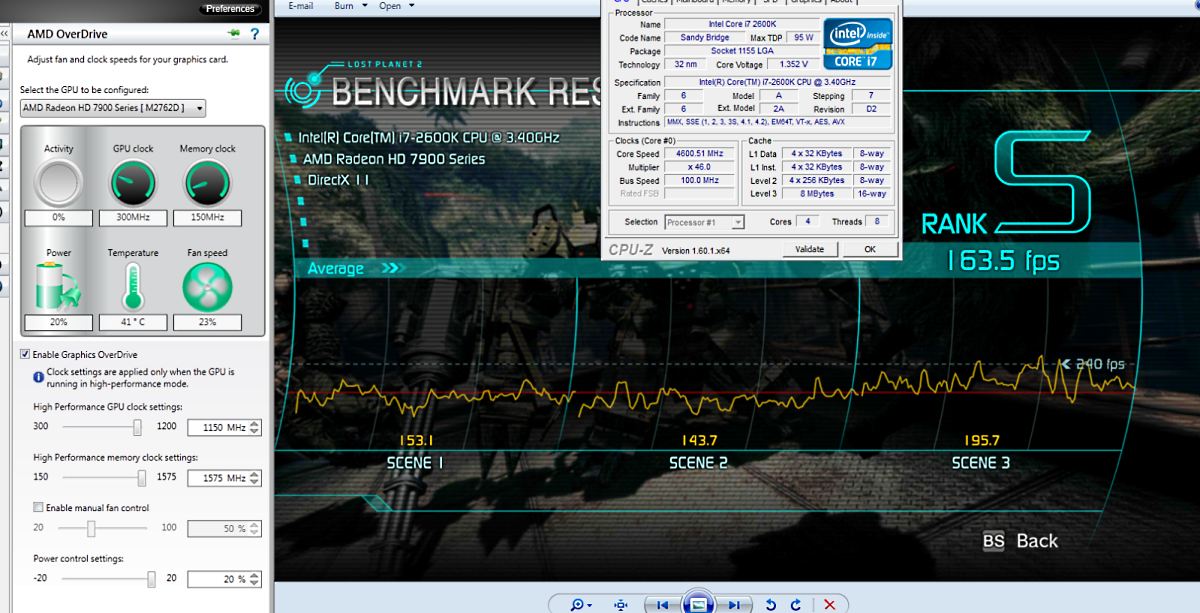Screen dimensions: 1200x613
Task: Click the green pin icon in OverDrive header
Action: pyautogui.click(x=234, y=33)
